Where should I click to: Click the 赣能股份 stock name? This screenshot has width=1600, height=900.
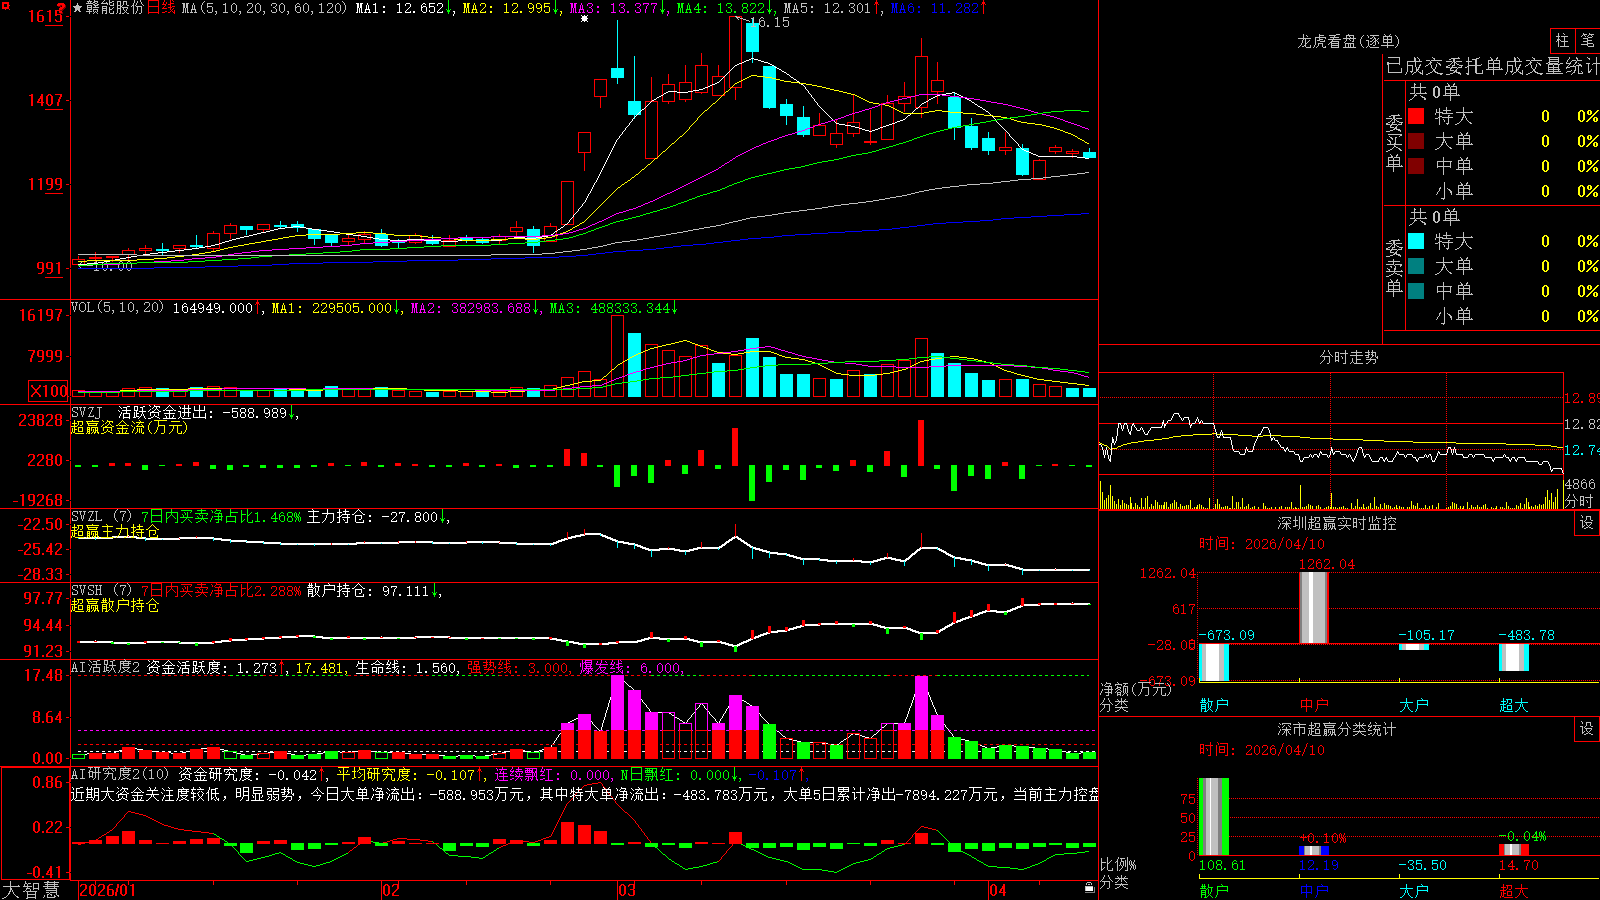click(x=115, y=8)
